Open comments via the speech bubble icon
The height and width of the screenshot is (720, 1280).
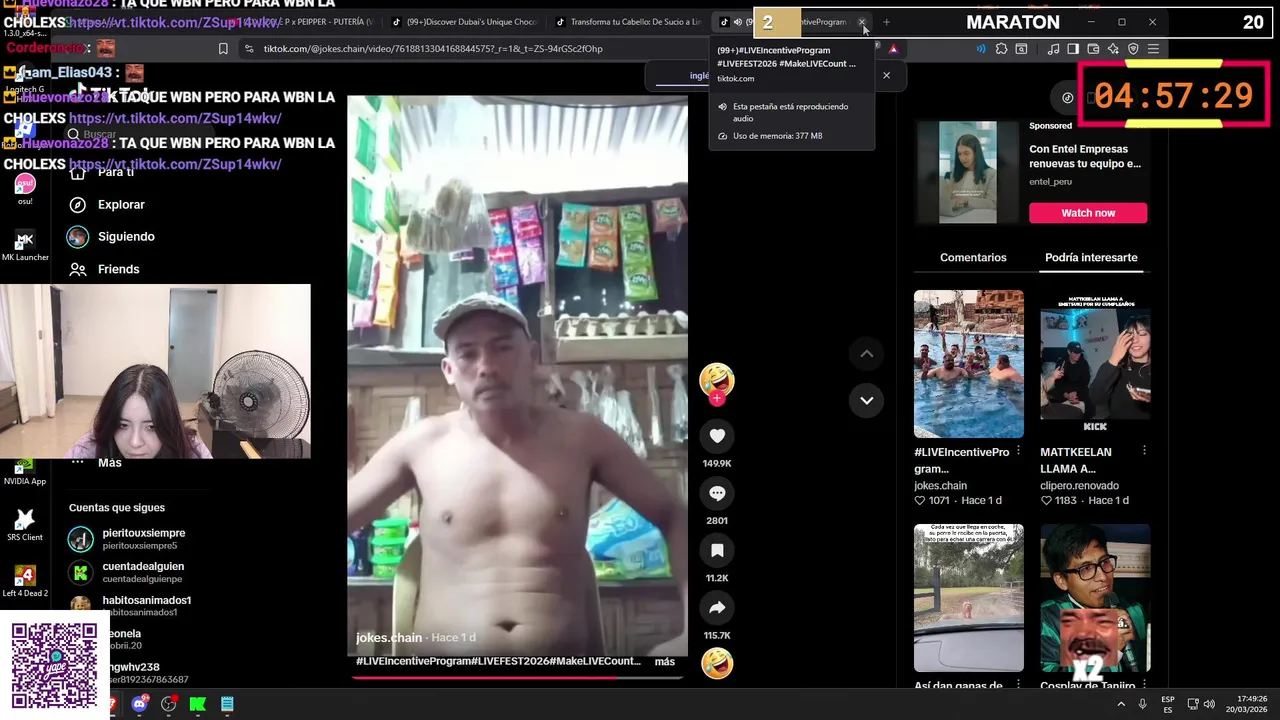click(717, 493)
